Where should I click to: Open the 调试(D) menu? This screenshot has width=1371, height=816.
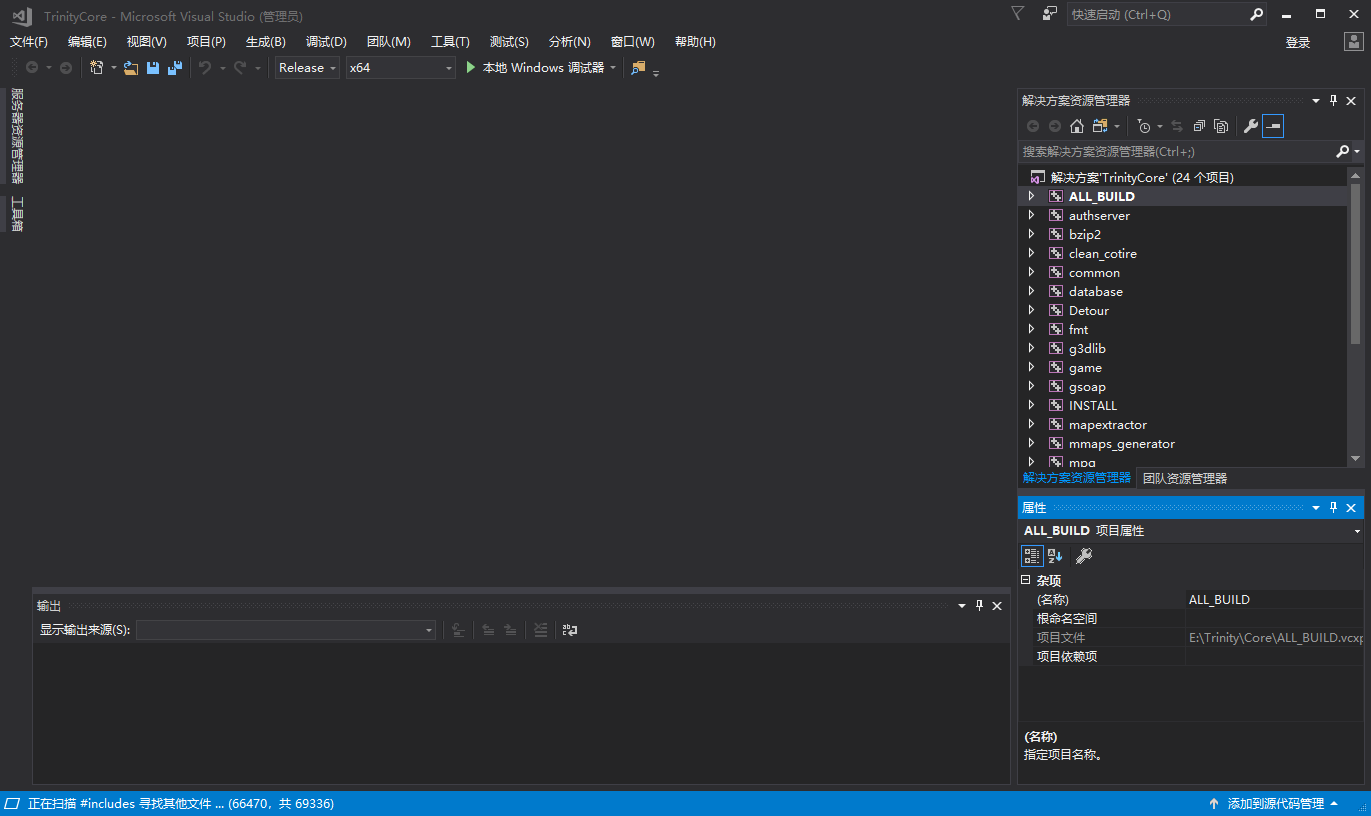click(x=326, y=42)
